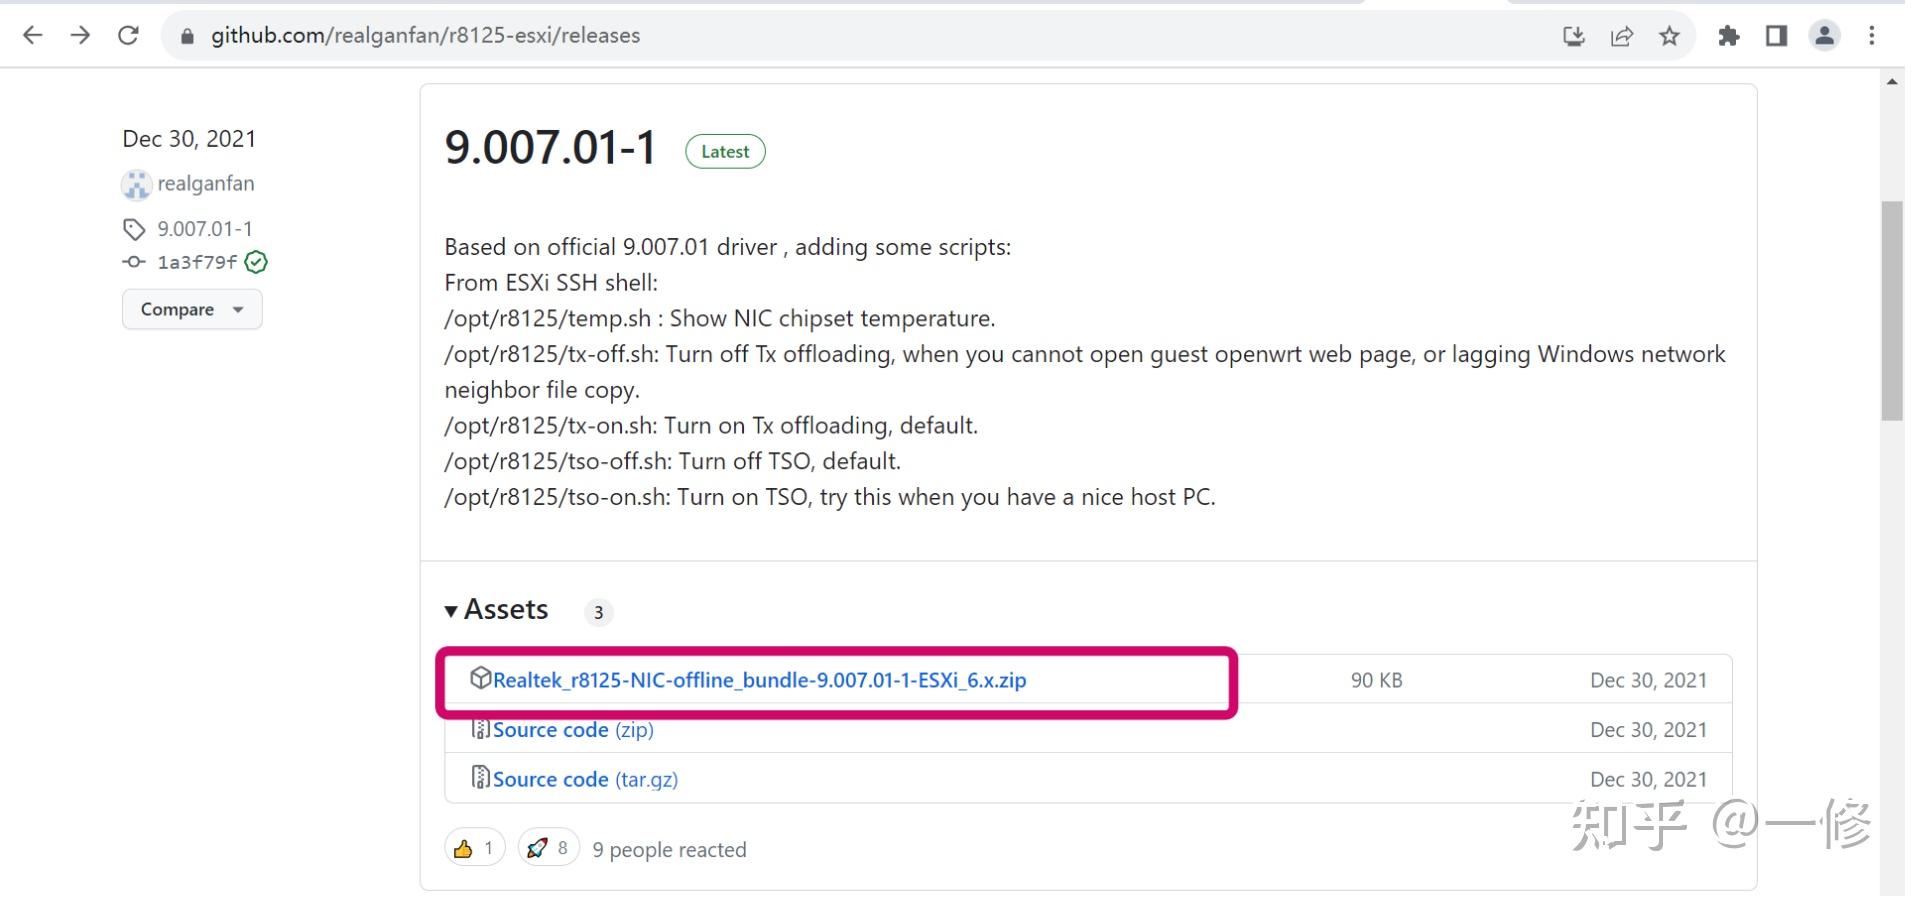
Task: Open the Compare dropdown
Action: click(192, 310)
